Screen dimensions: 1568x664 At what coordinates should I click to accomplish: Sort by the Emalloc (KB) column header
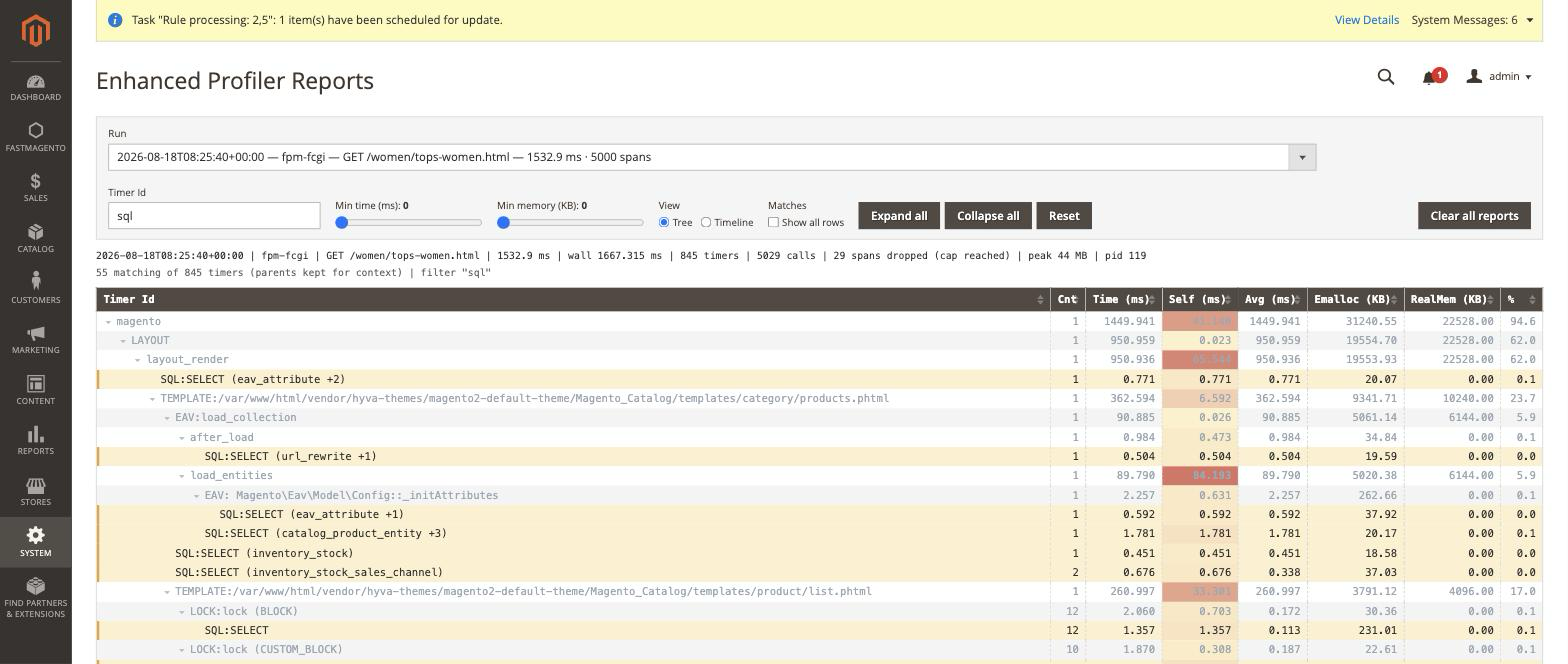coord(1356,299)
